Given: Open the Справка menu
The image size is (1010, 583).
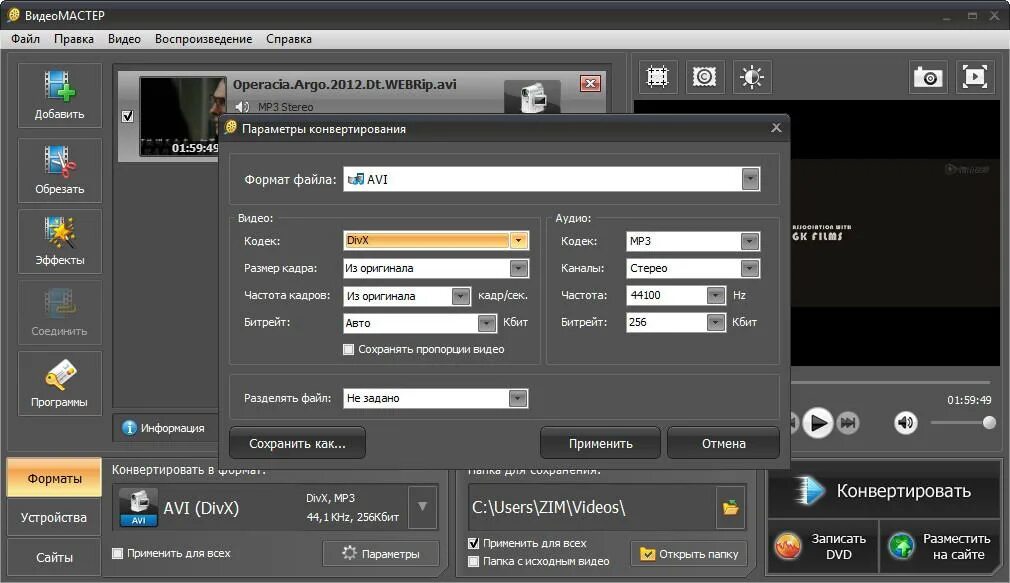Looking at the screenshot, I should [x=289, y=39].
